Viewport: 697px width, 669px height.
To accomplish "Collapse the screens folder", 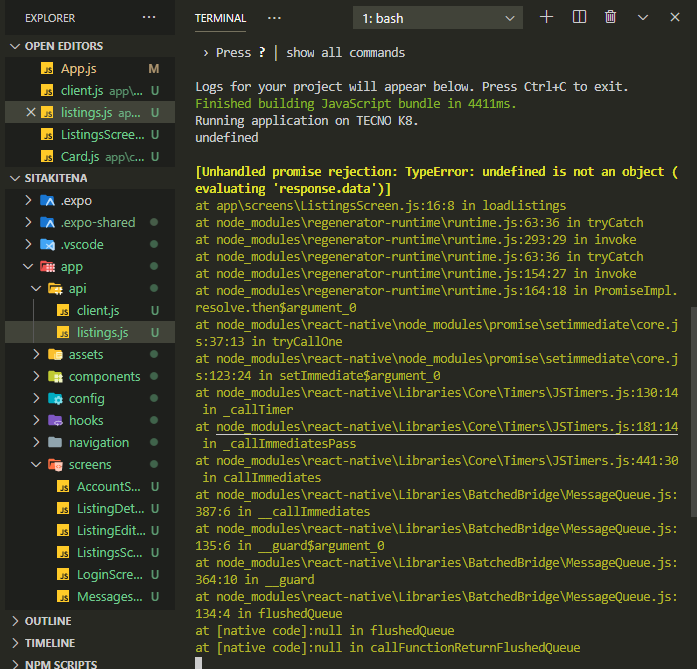I will 89,464.
